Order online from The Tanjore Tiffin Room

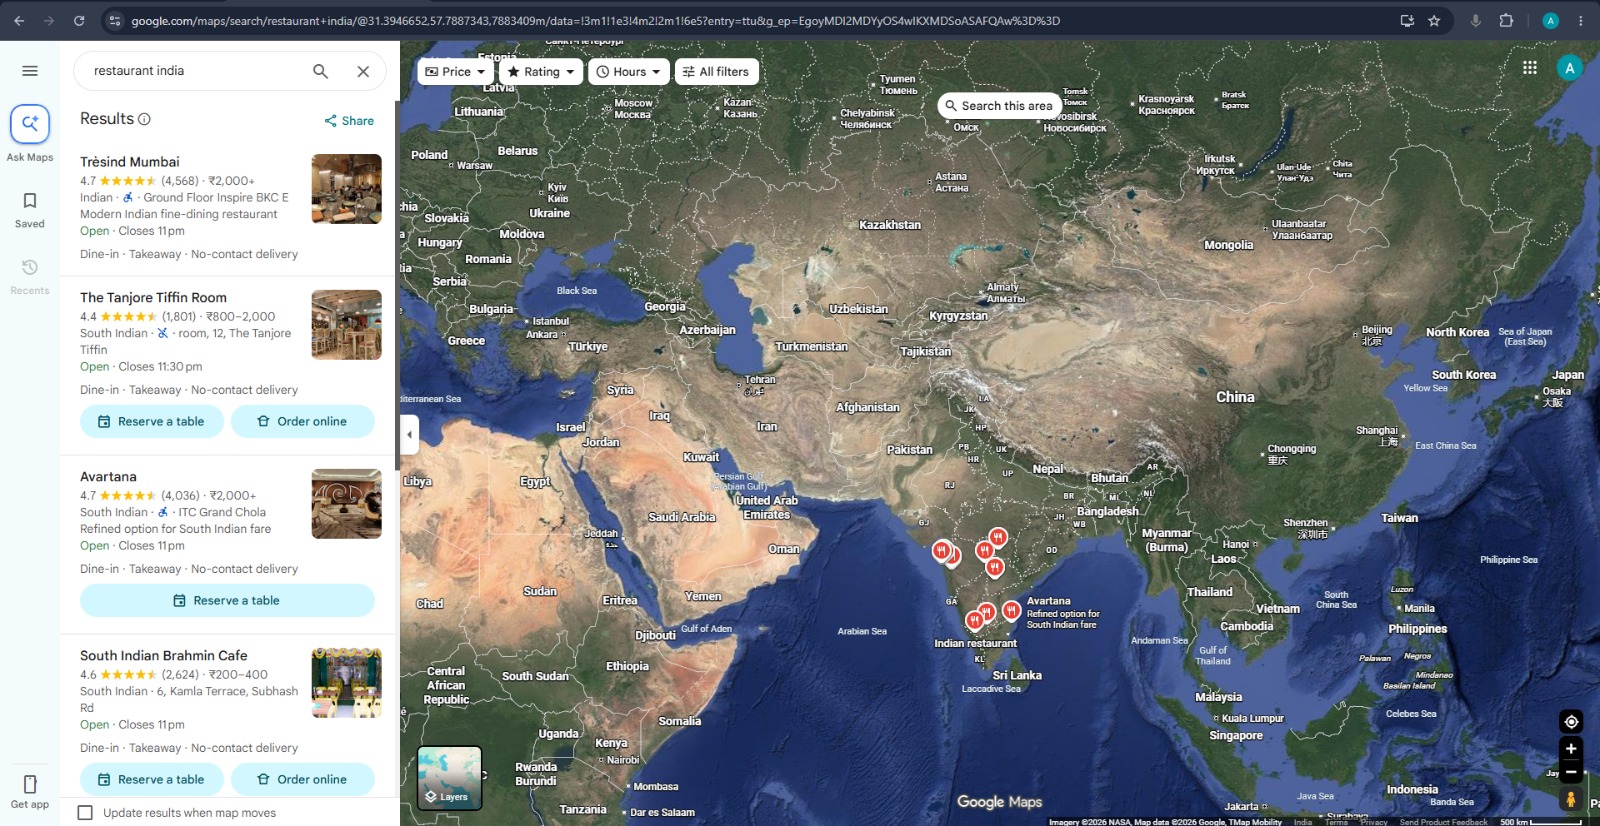(303, 422)
